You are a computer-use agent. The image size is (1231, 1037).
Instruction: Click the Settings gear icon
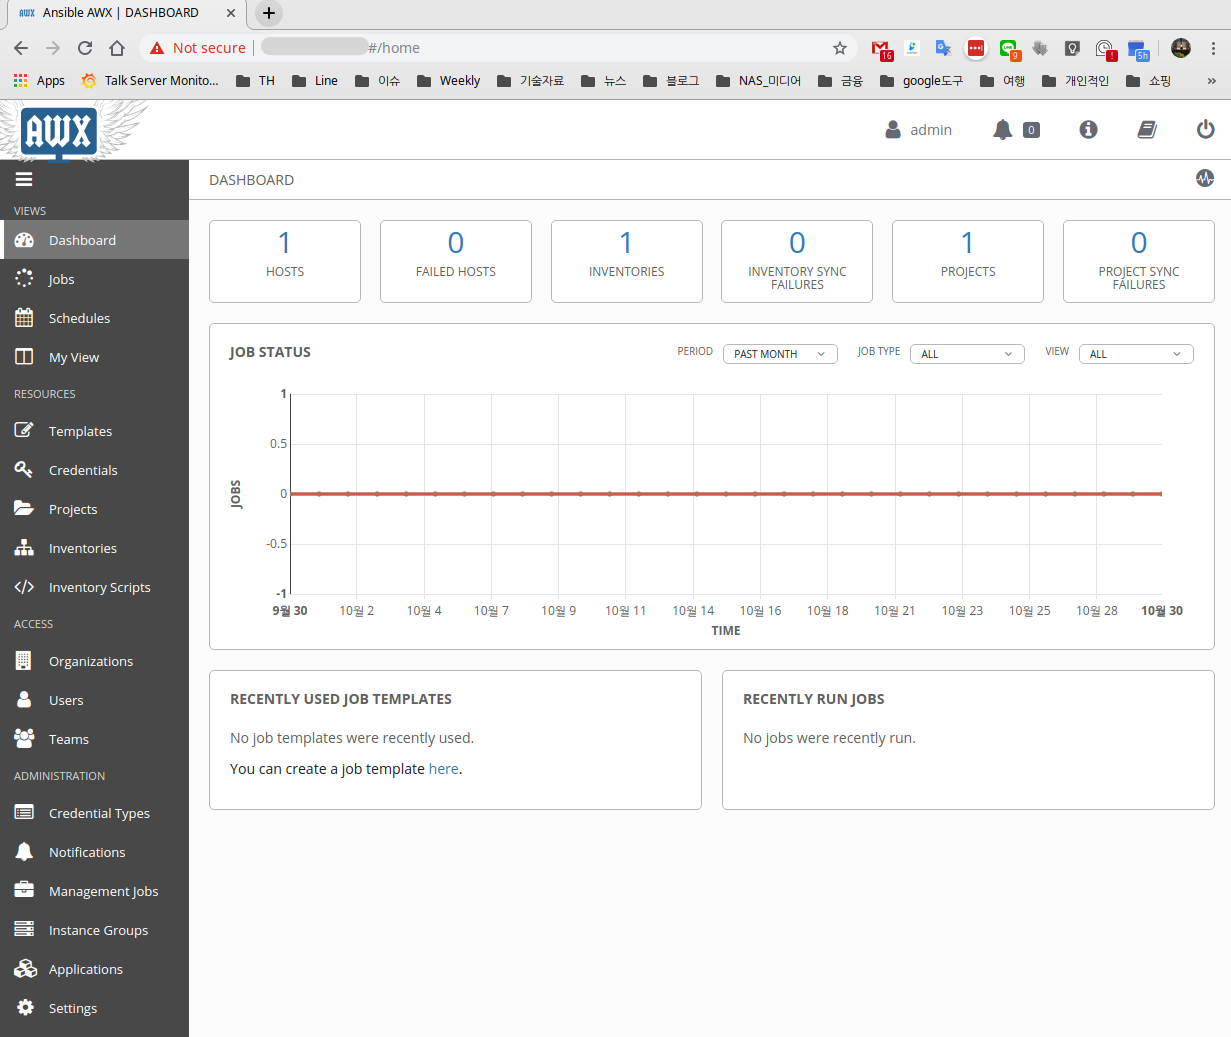click(24, 1008)
